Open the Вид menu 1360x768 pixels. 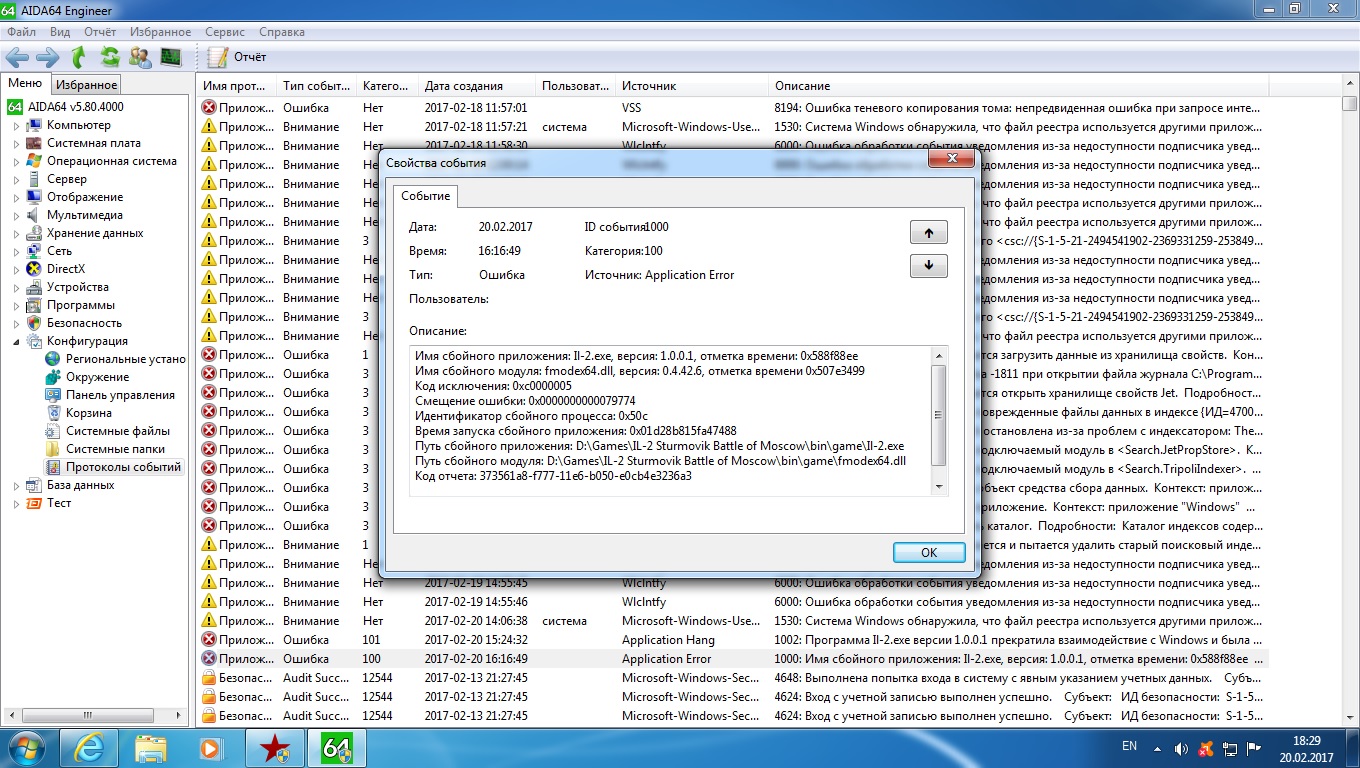pyautogui.click(x=60, y=32)
